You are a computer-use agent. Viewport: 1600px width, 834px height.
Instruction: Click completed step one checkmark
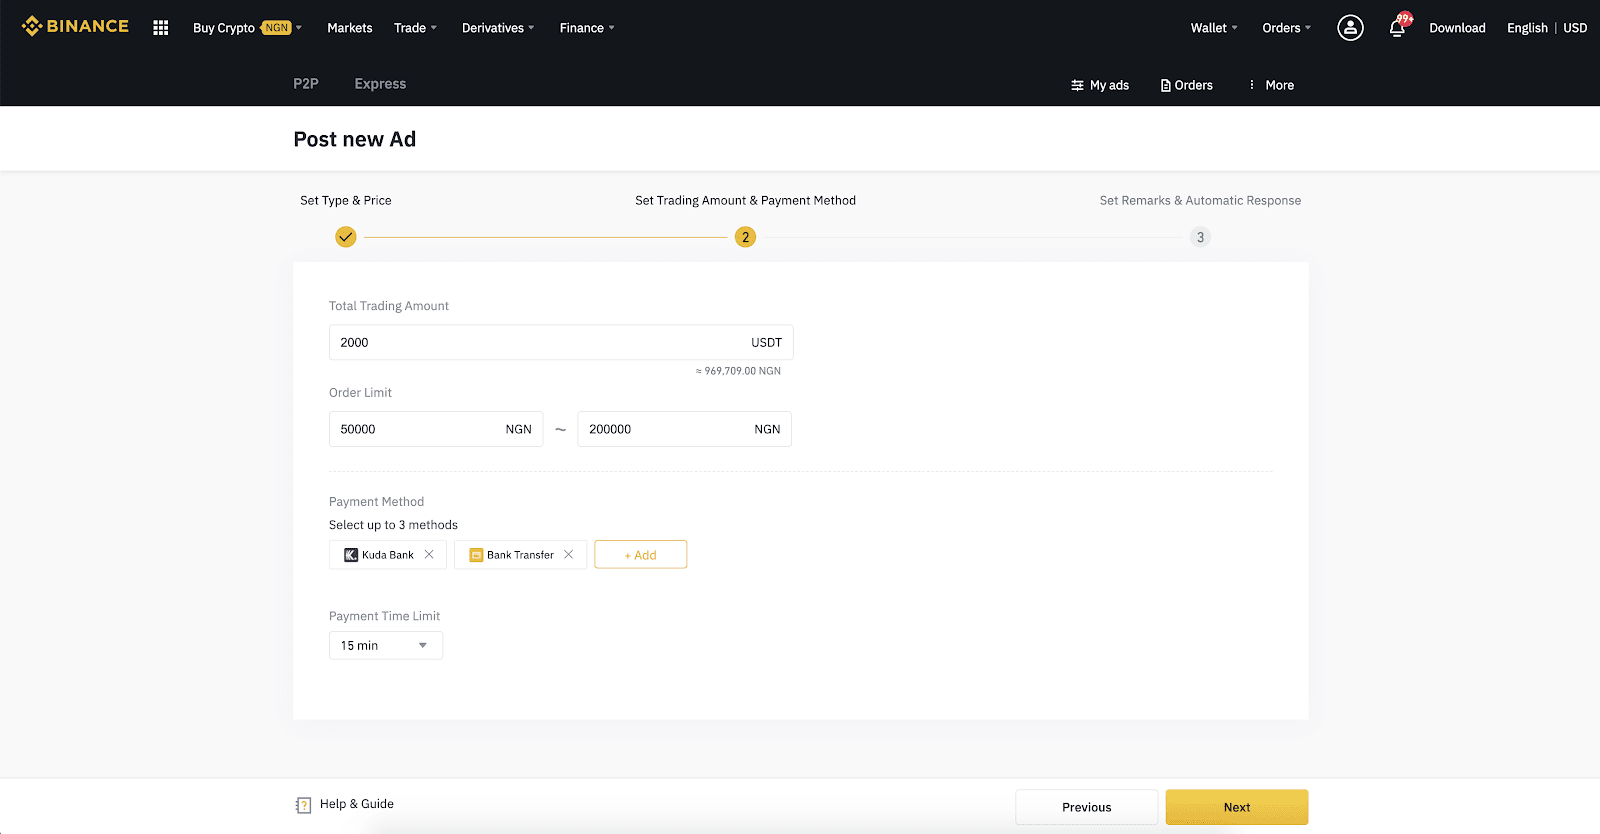point(345,237)
